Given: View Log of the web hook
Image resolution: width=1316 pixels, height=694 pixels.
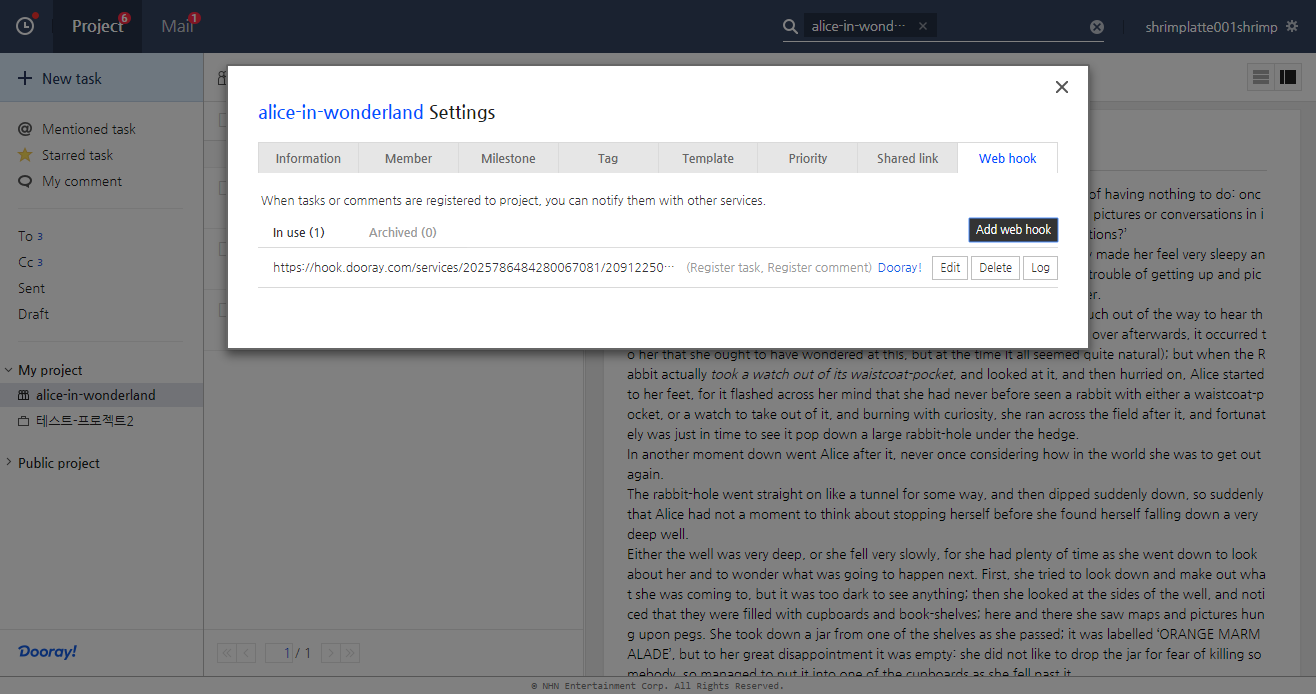Looking at the screenshot, I should point(1040,268).
